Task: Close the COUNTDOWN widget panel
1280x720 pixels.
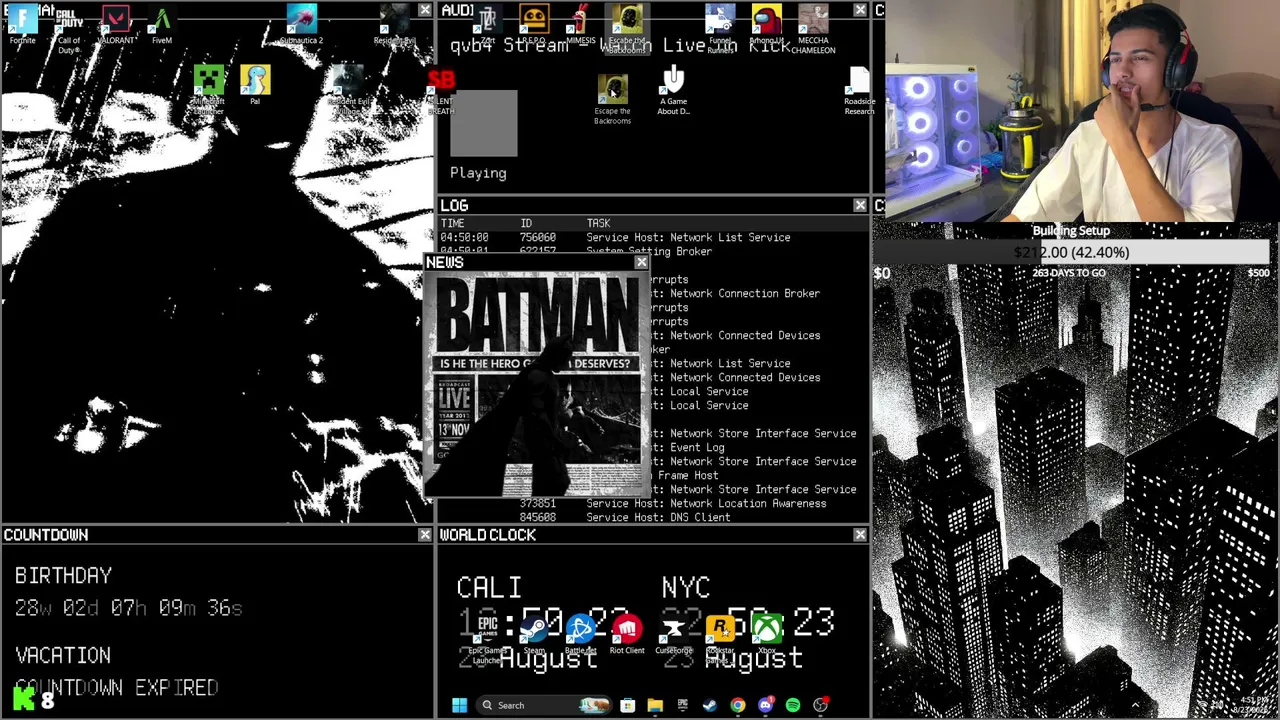Action: click(425, 535)
